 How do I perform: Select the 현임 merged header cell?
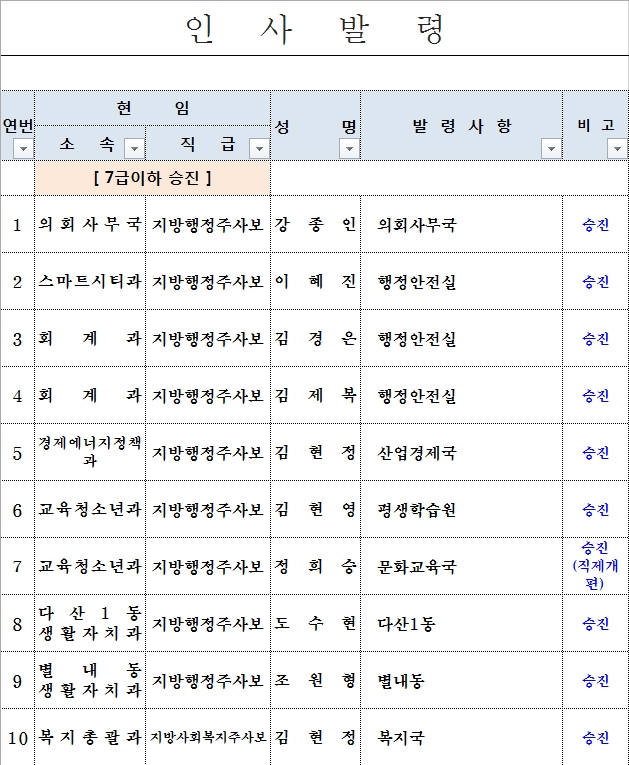152,108
